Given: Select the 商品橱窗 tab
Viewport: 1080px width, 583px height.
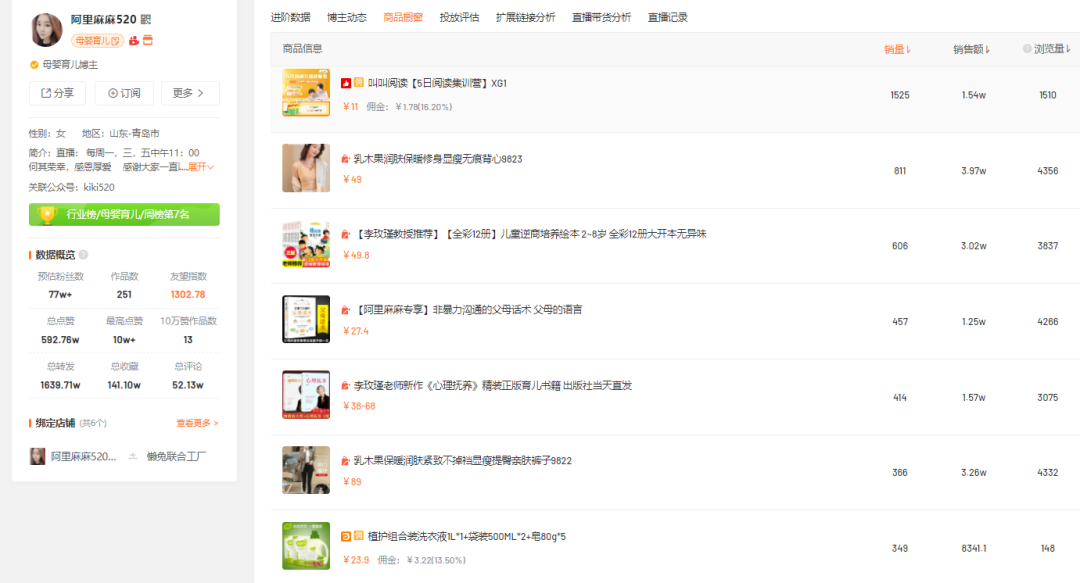Looking at the screenshot, I should pyautogui.click(x=403, y=17).
